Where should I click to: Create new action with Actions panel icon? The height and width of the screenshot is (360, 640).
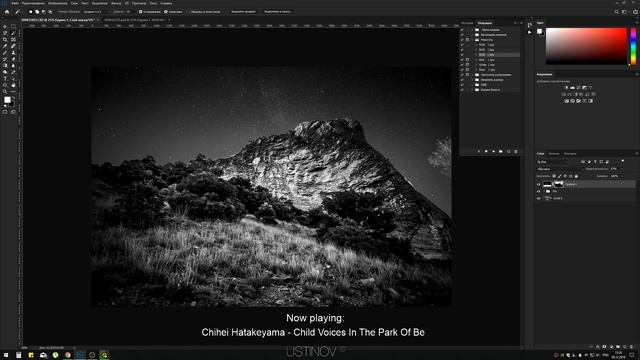coord(509,151)
